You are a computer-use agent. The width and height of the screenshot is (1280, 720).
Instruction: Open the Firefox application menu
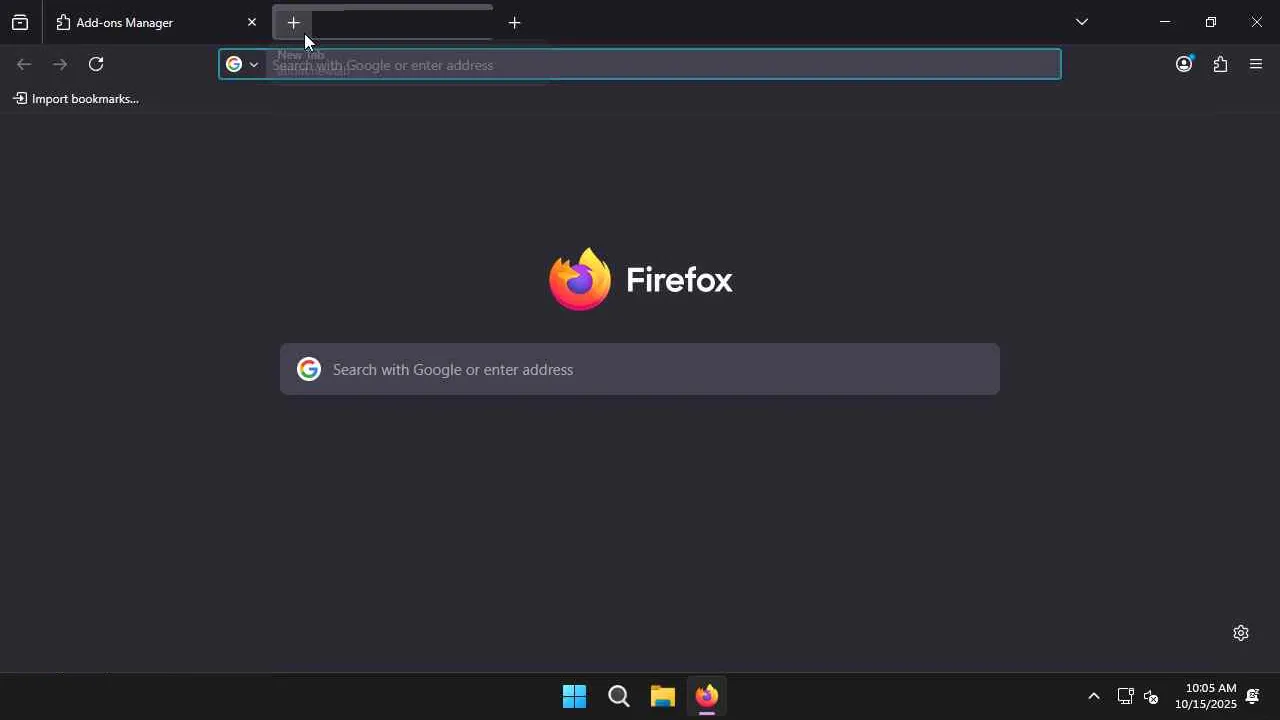click(x=1256, y=64)
